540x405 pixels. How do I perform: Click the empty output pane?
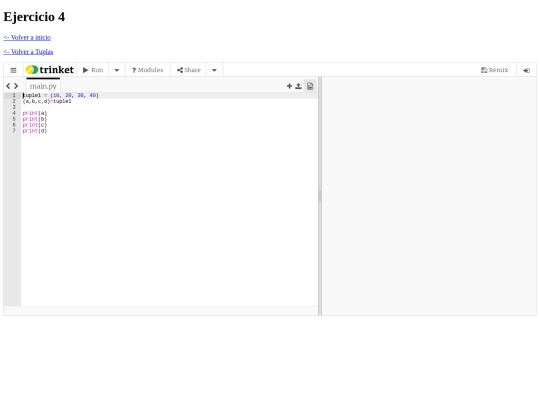pos(429,196)
